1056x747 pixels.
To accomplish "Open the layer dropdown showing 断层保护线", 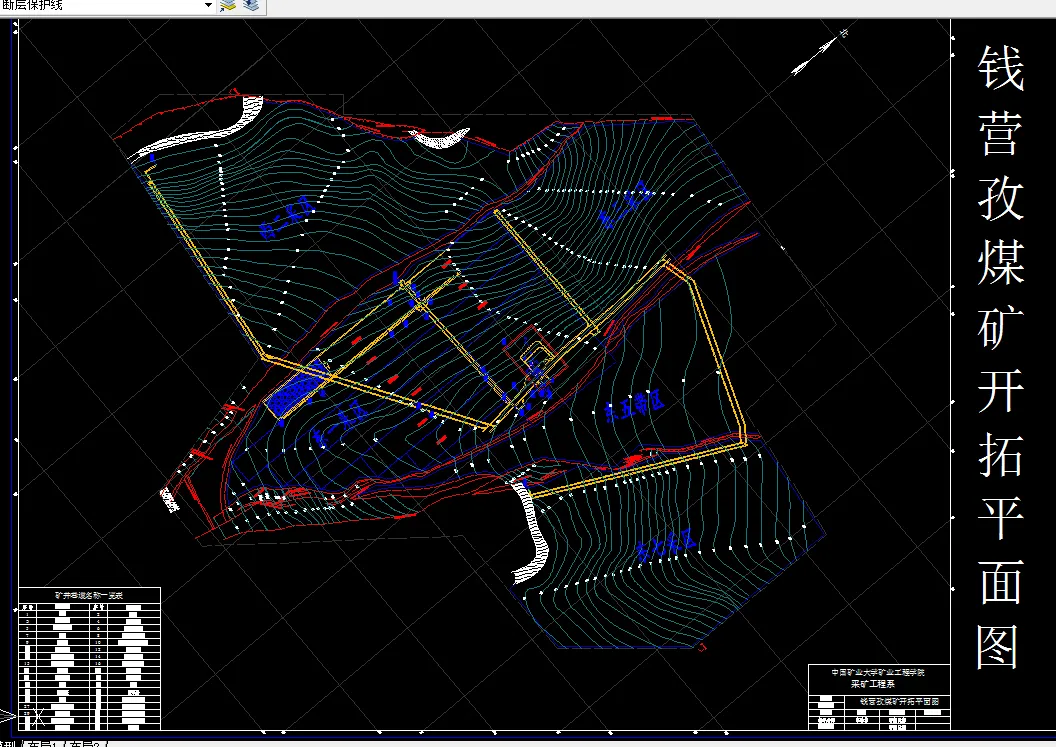I will point(108,6).
